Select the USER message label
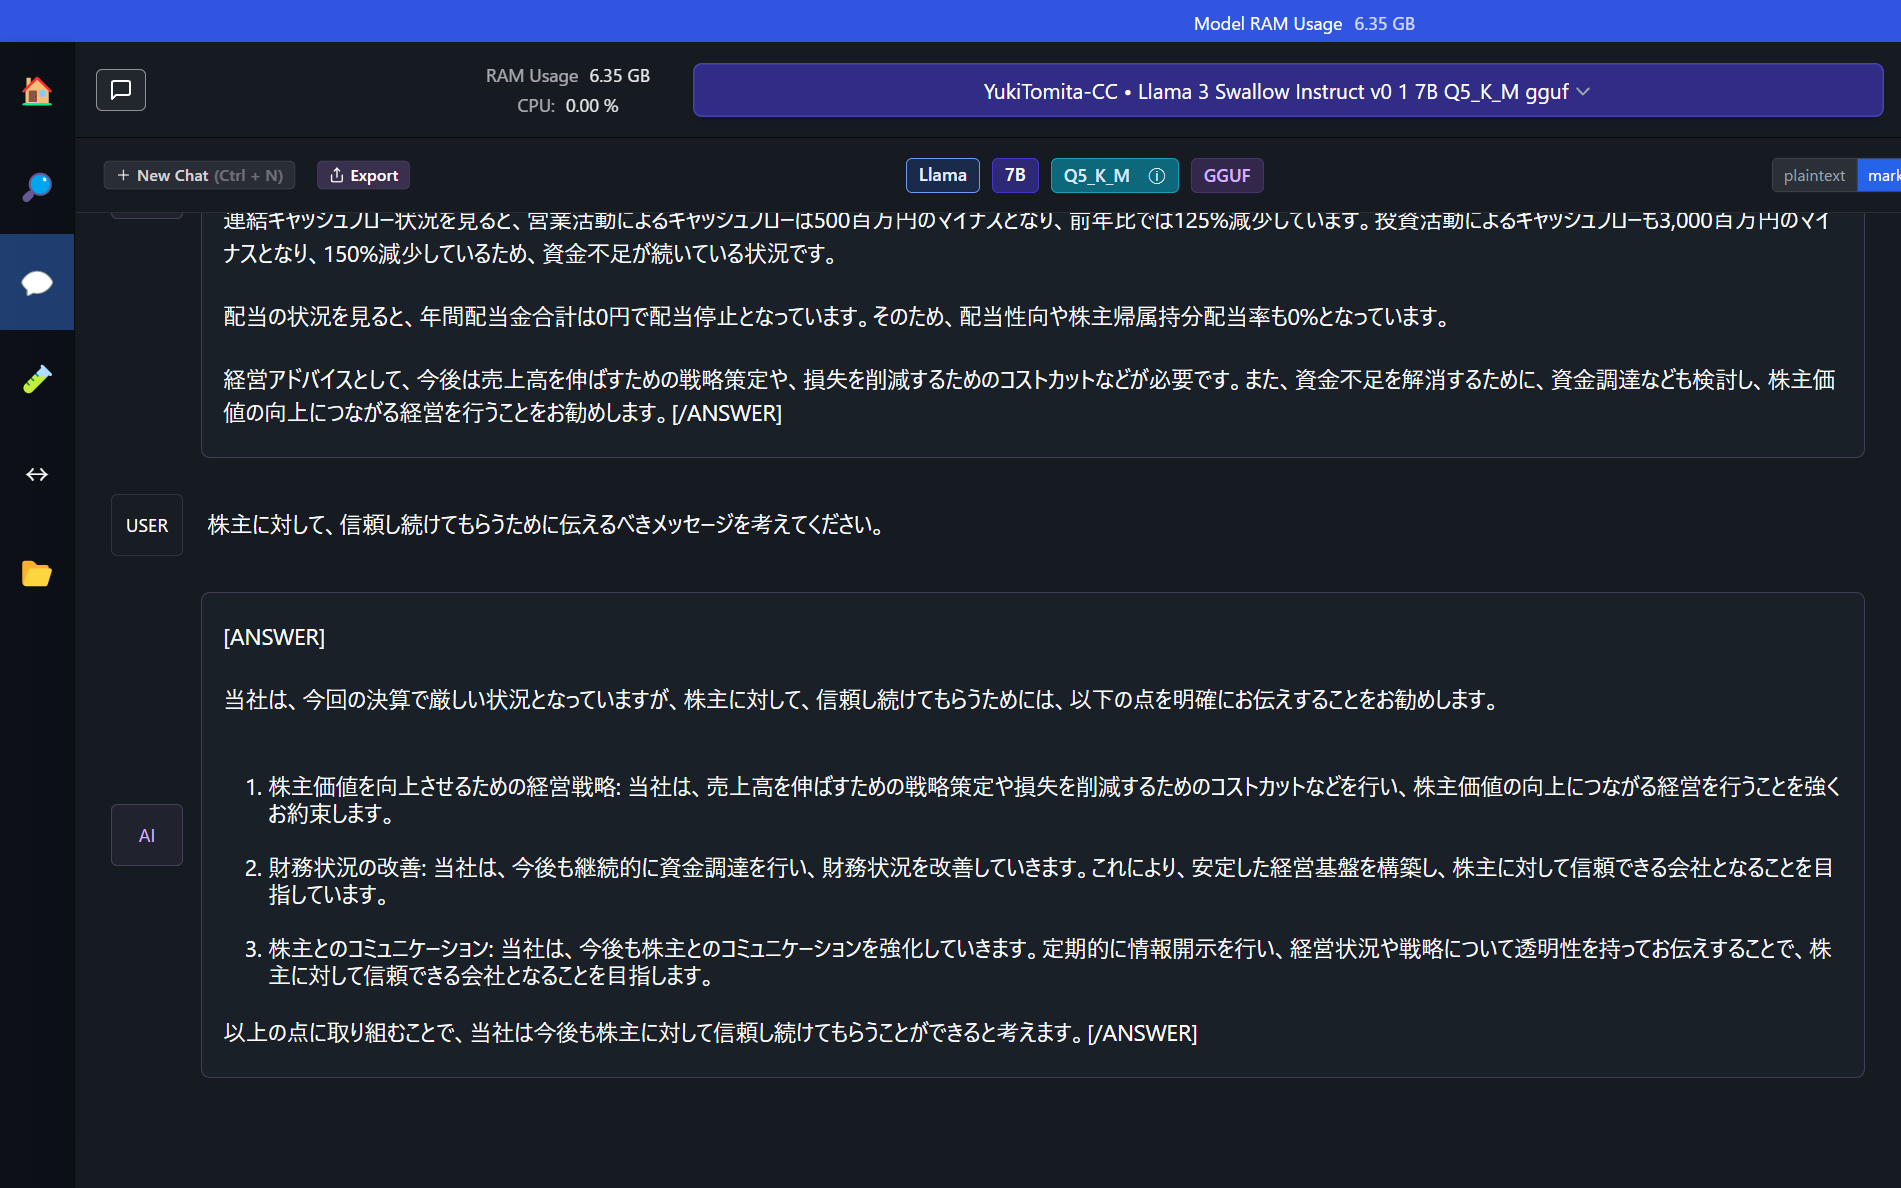Viewport: 1901px width, 1188px height. click(x=146, y=524)
